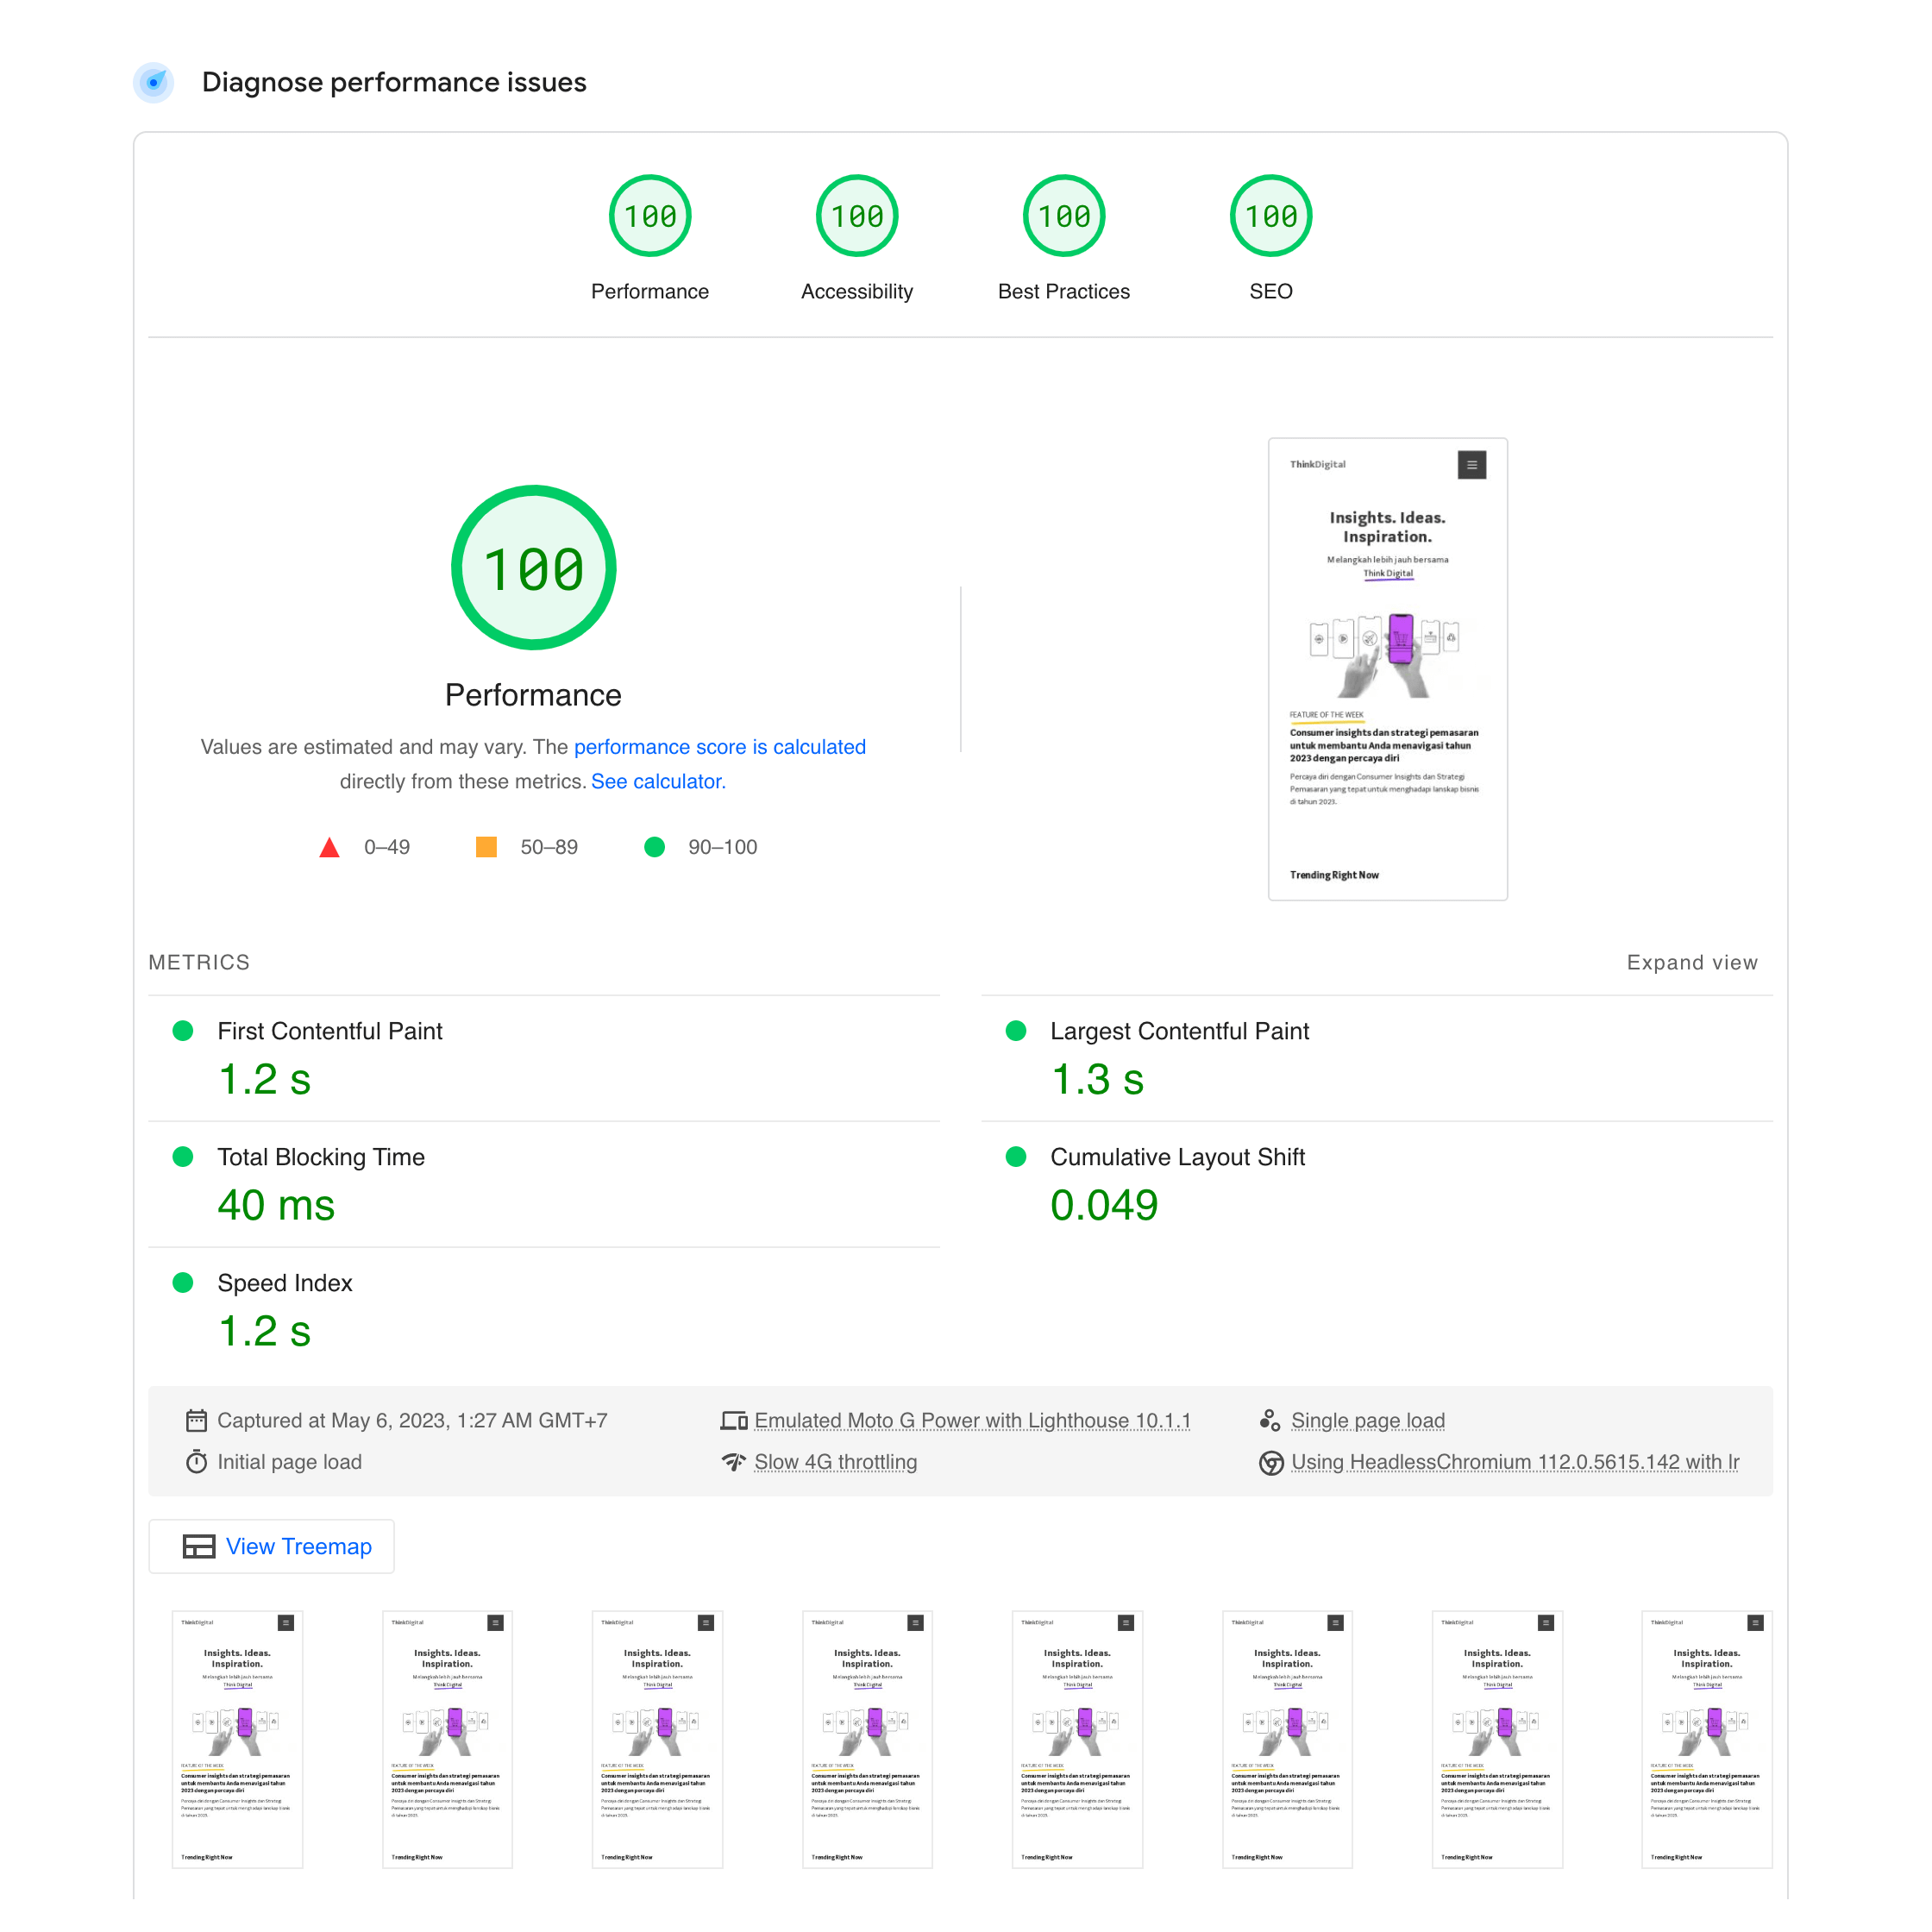1932x1932 pixels.
Task: Select the Performance score gauge at top
Action: point(650,216)
